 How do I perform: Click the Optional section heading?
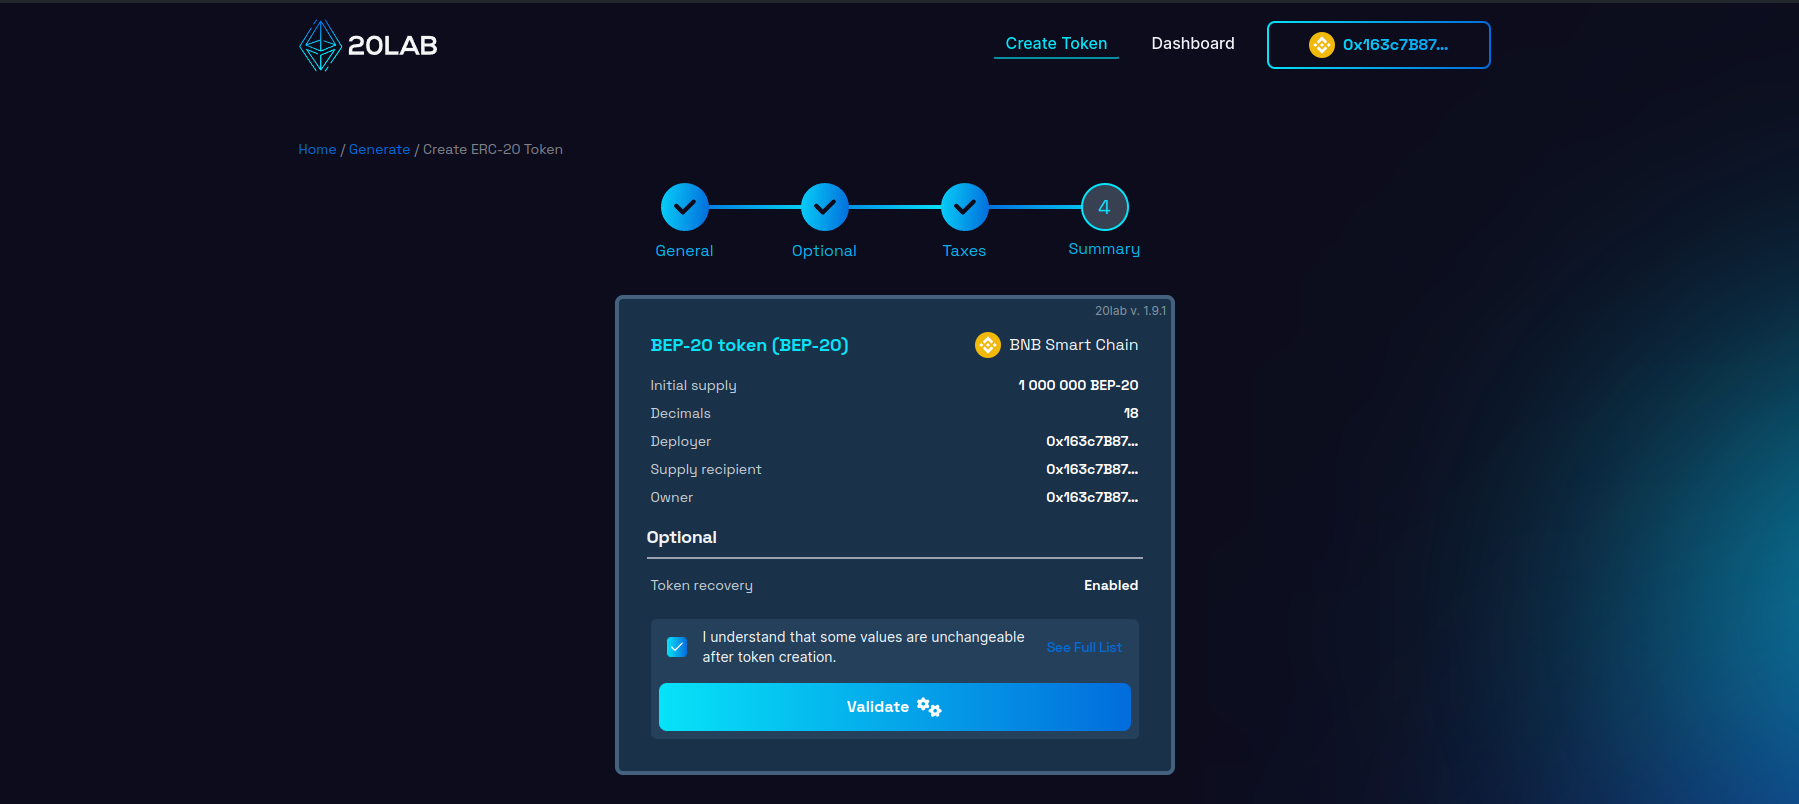click(682, 537)
